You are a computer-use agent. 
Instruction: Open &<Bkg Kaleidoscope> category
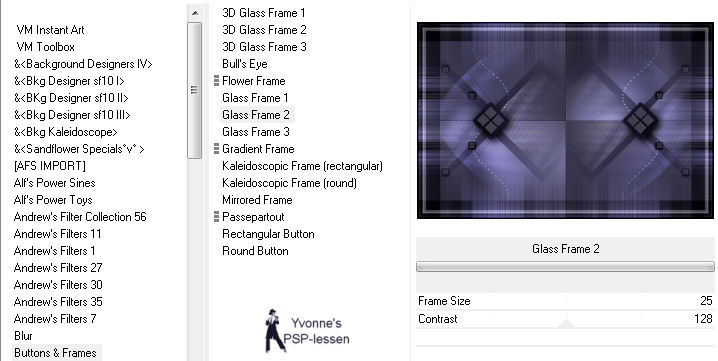tap(65, 132)
